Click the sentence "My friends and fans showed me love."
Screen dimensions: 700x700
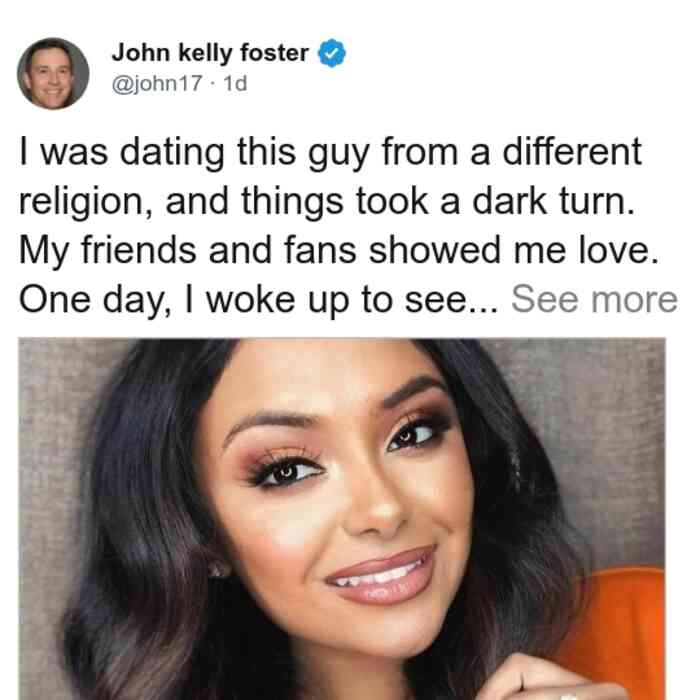pos(339,250)
